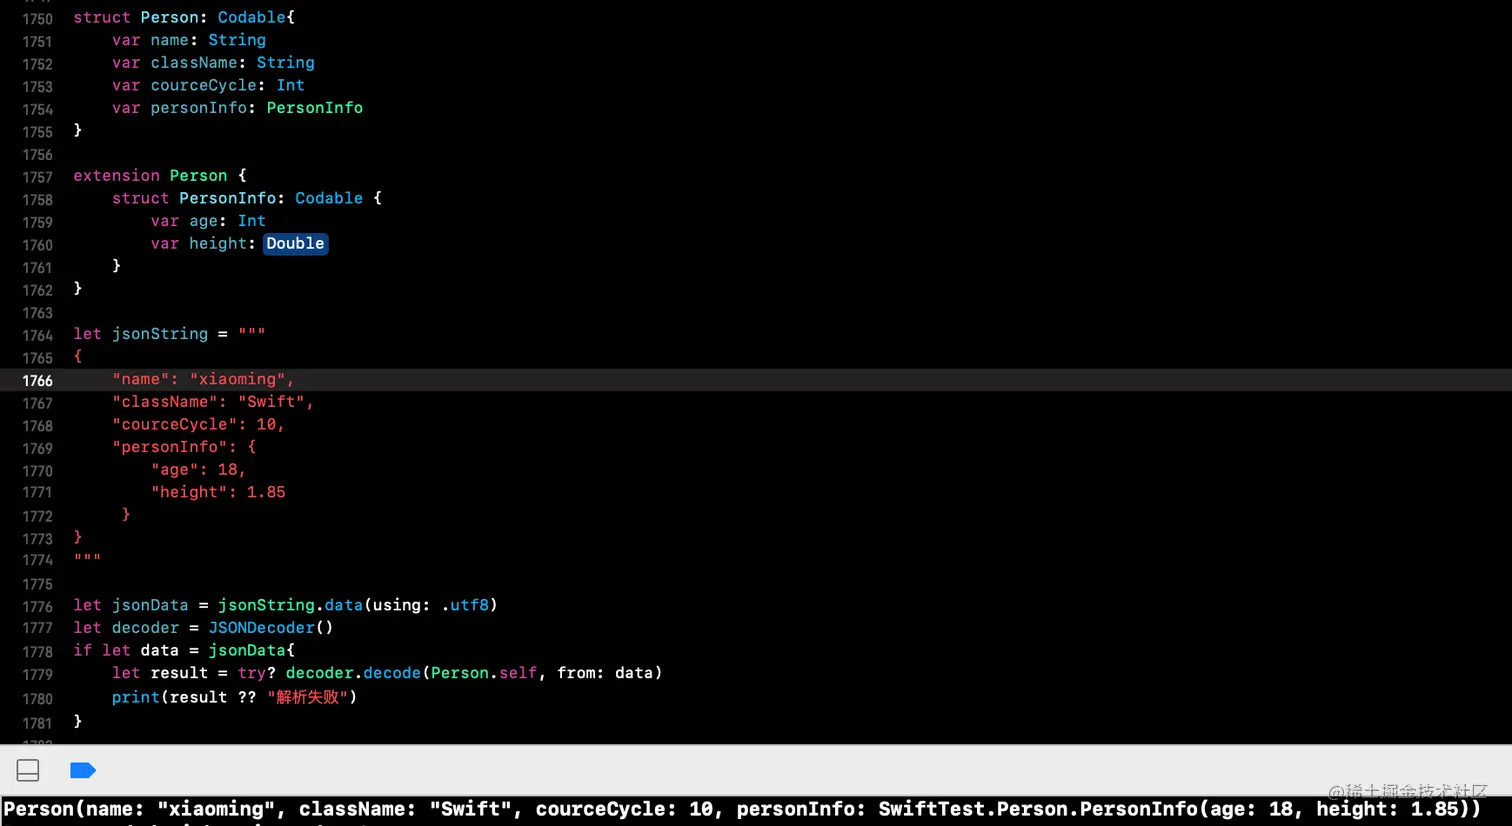
Task: Click the "height": 1.85 JSON line
Action: tap(218, 492)
